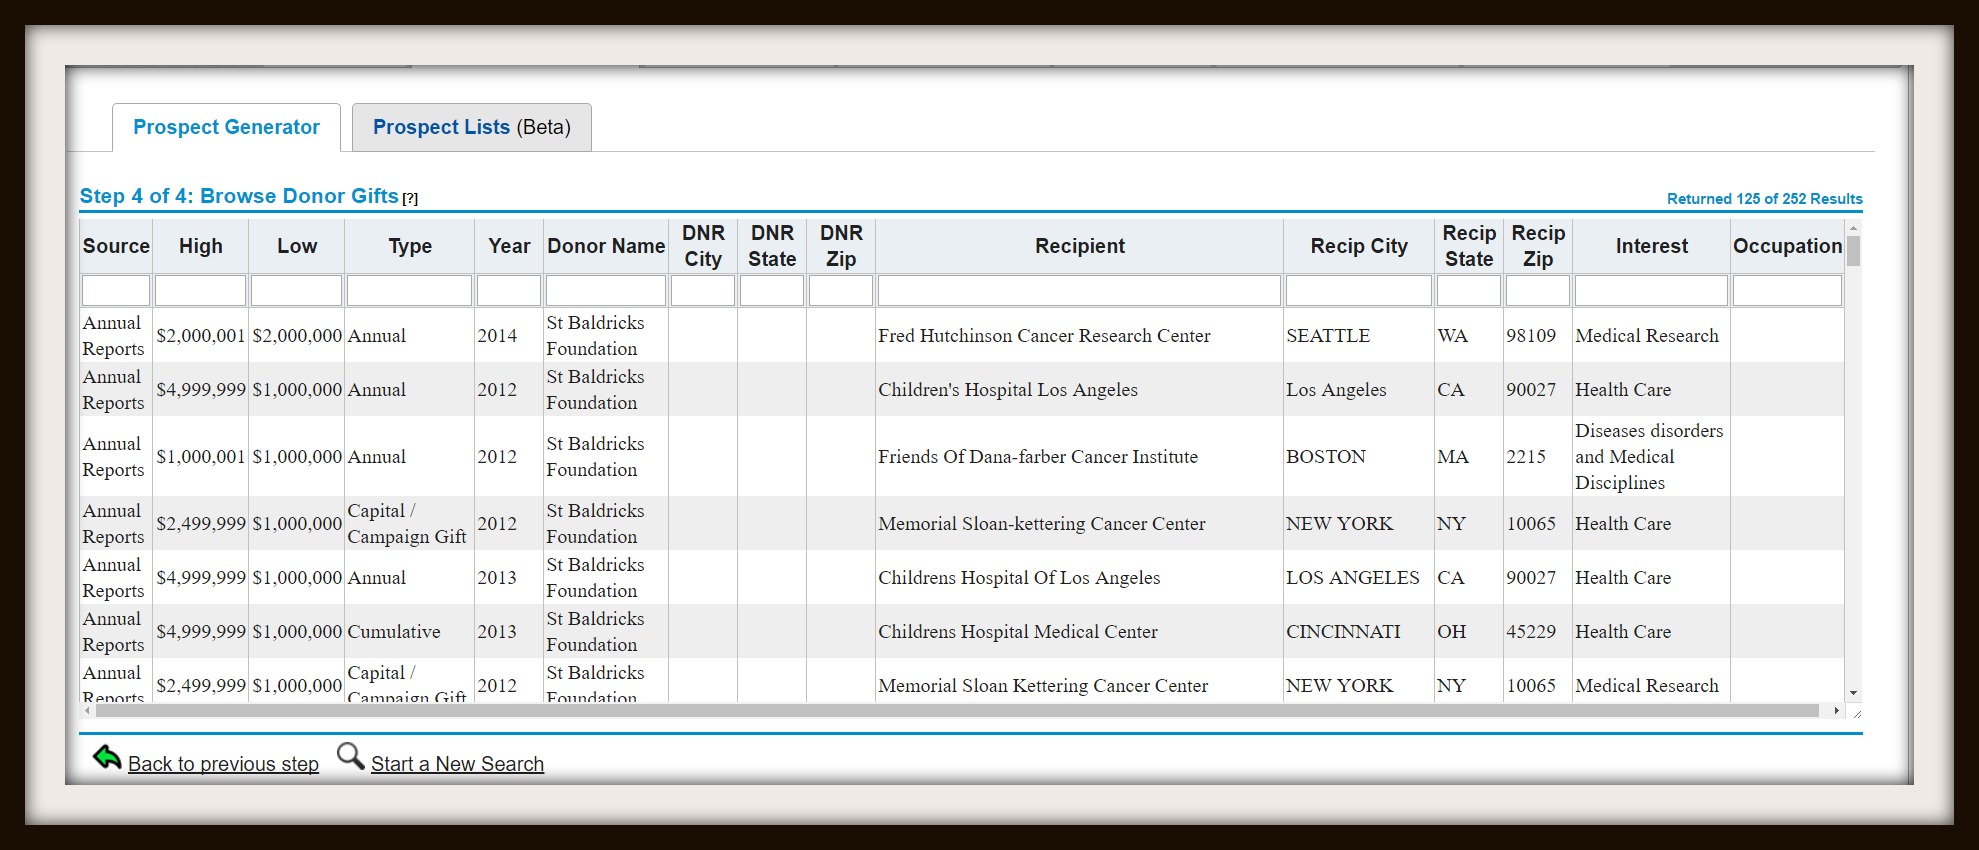Focus the Recipient filter field
This screenshot has height=850, width=1979.
click(1079, 291)
